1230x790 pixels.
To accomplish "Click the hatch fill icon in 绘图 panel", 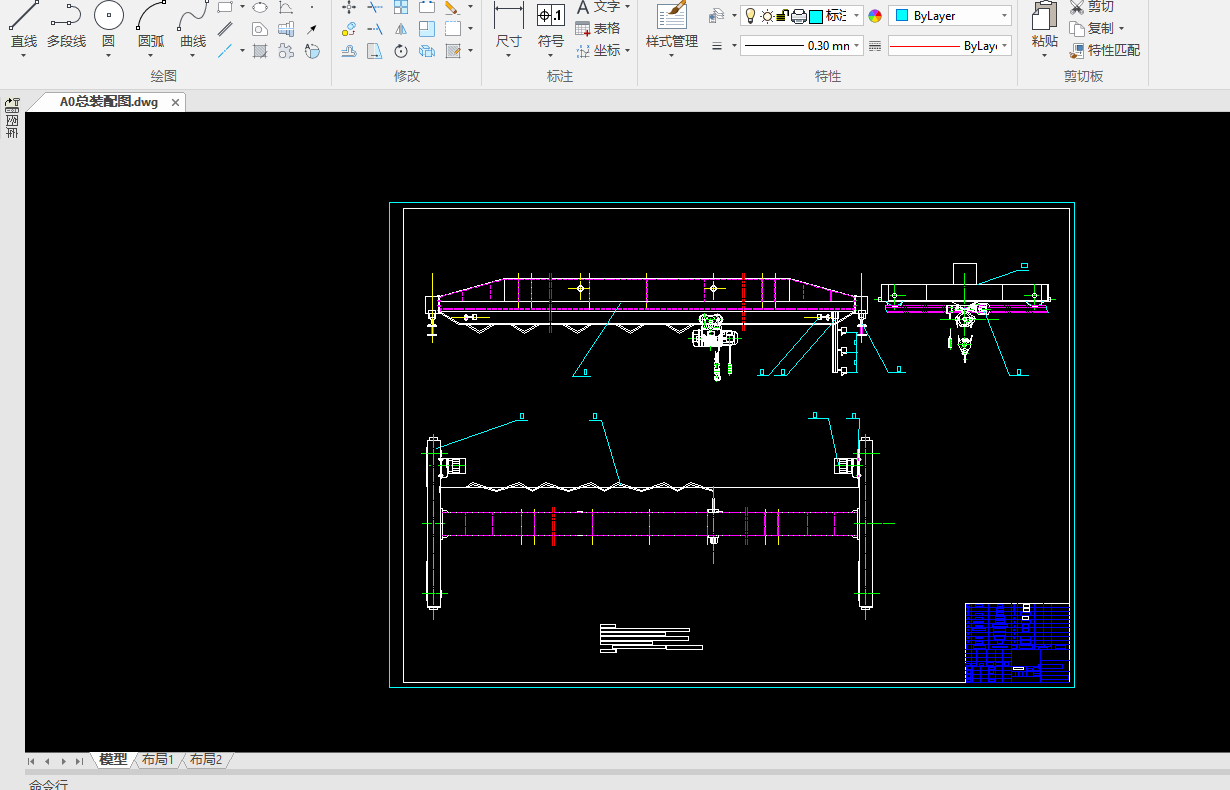I will pos(259,51).
